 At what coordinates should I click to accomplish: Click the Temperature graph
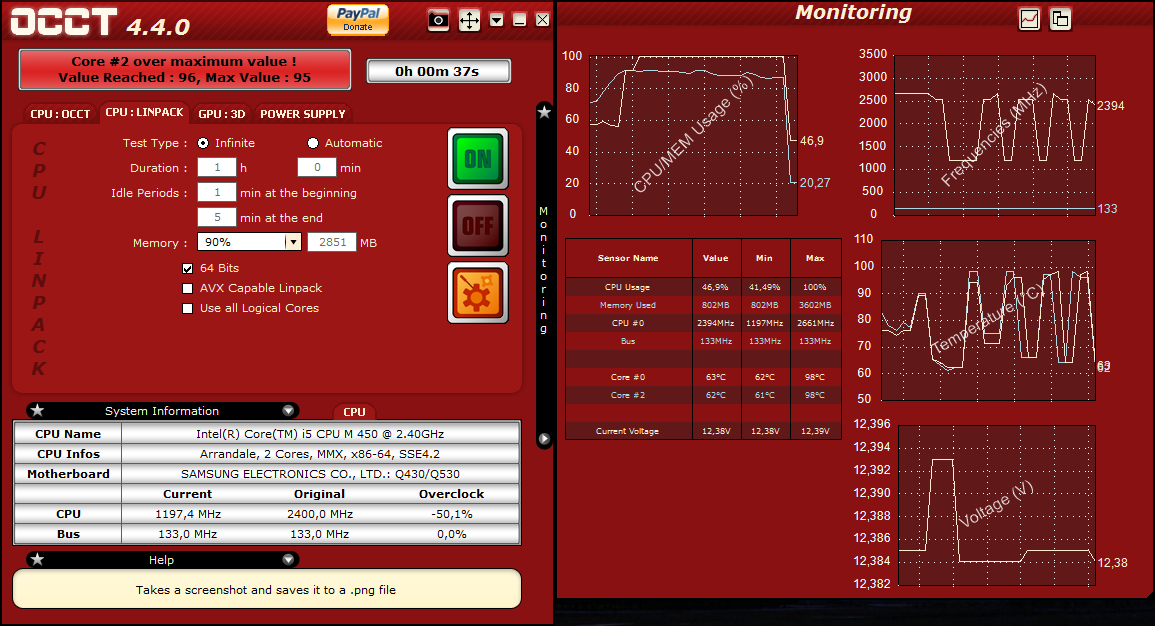[x=988, y=320]
